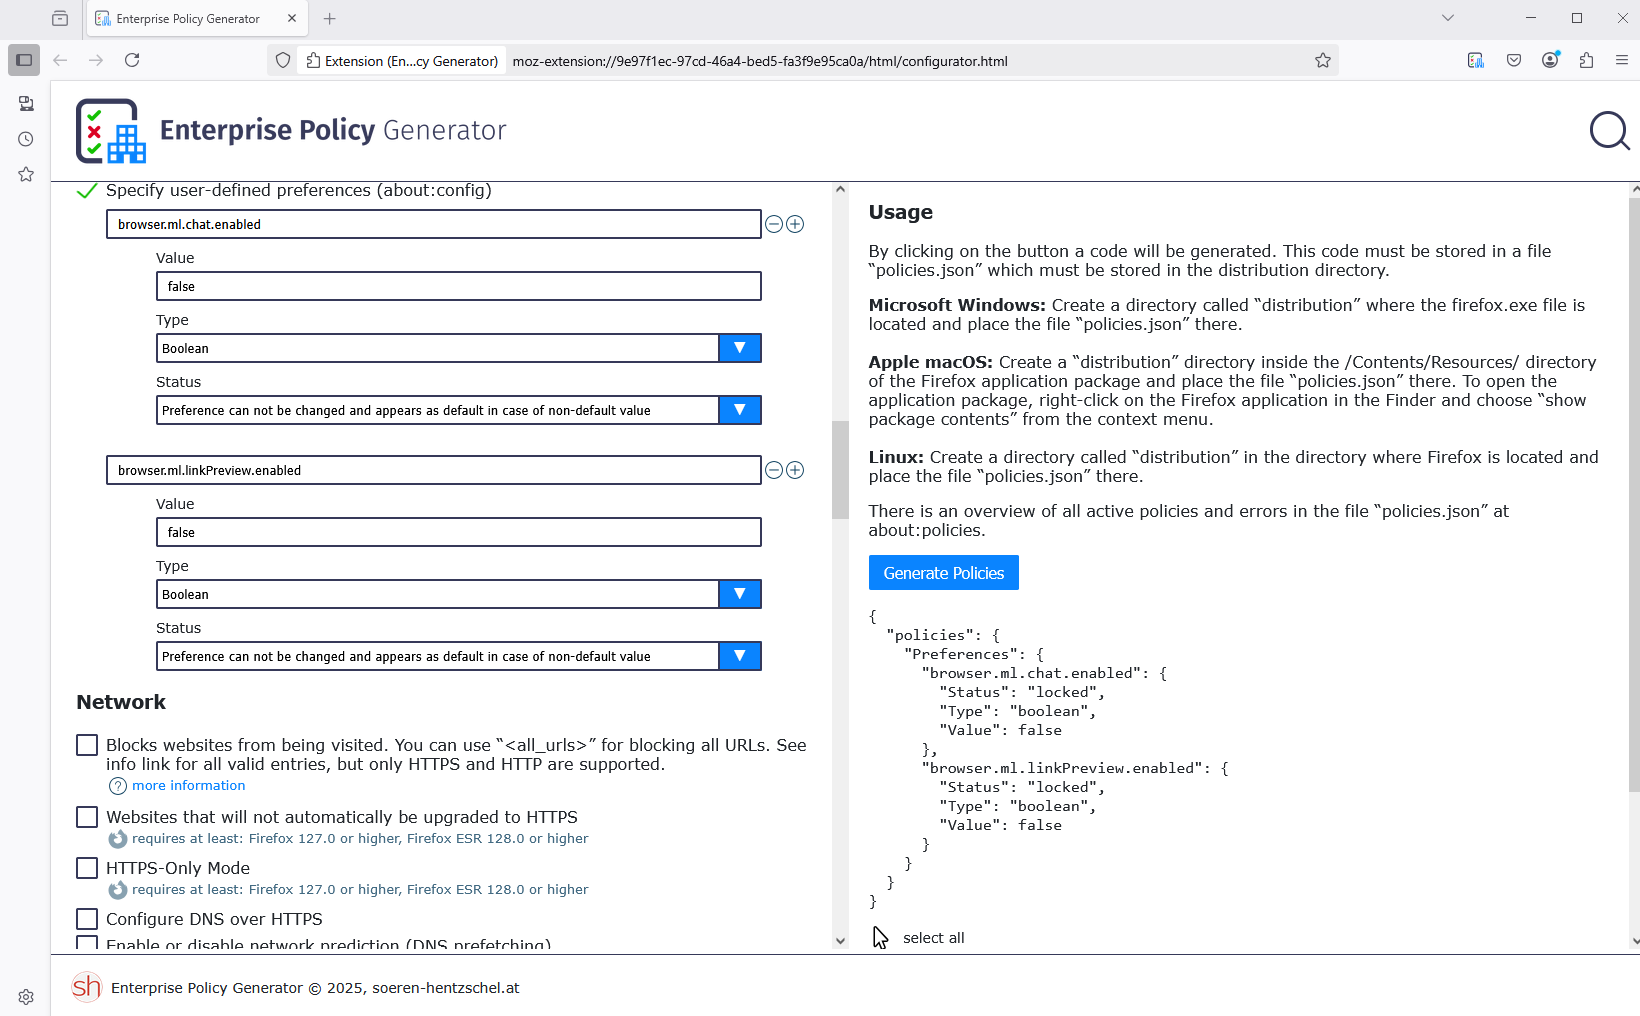This screenshot has height=1016, width=1640.
Task: Open the search magnifier in the header
Action: [1609, 130]
